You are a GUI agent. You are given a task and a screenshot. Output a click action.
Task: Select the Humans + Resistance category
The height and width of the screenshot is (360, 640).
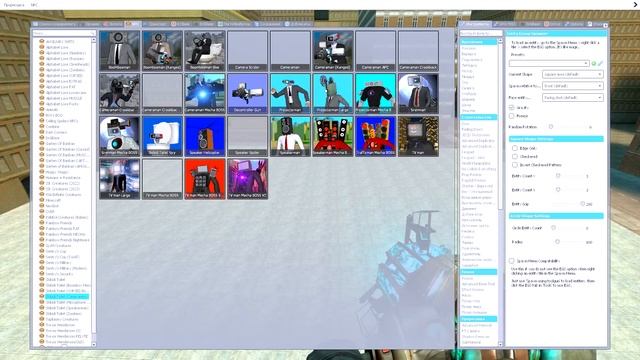tap(63, 178)
